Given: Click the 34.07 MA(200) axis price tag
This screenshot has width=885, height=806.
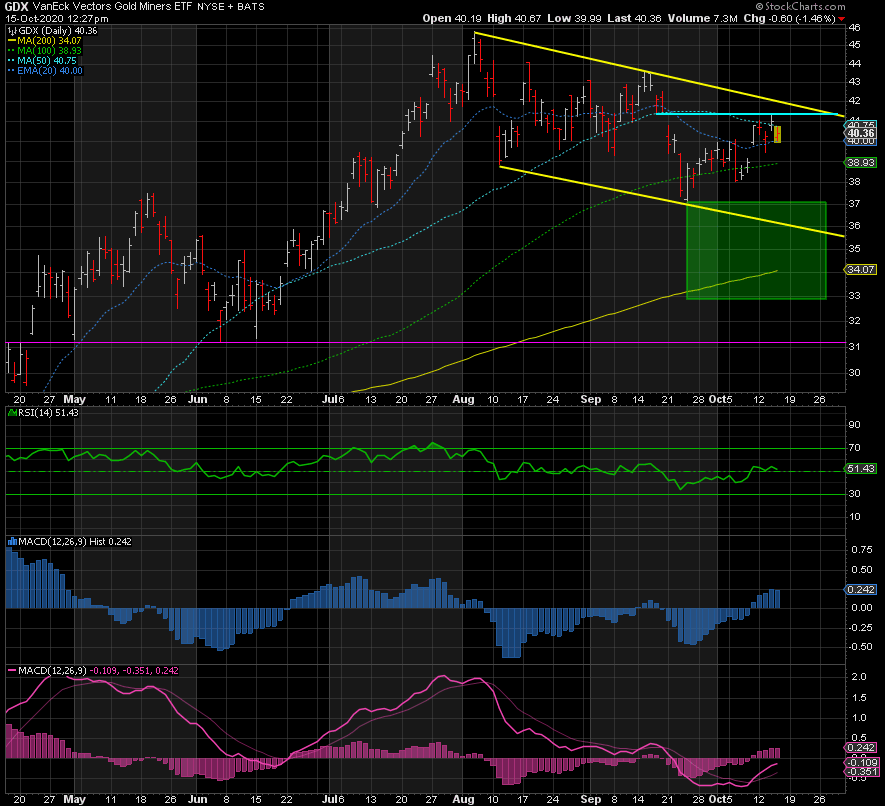Looking at the screenshot, I should click(861, 270).
